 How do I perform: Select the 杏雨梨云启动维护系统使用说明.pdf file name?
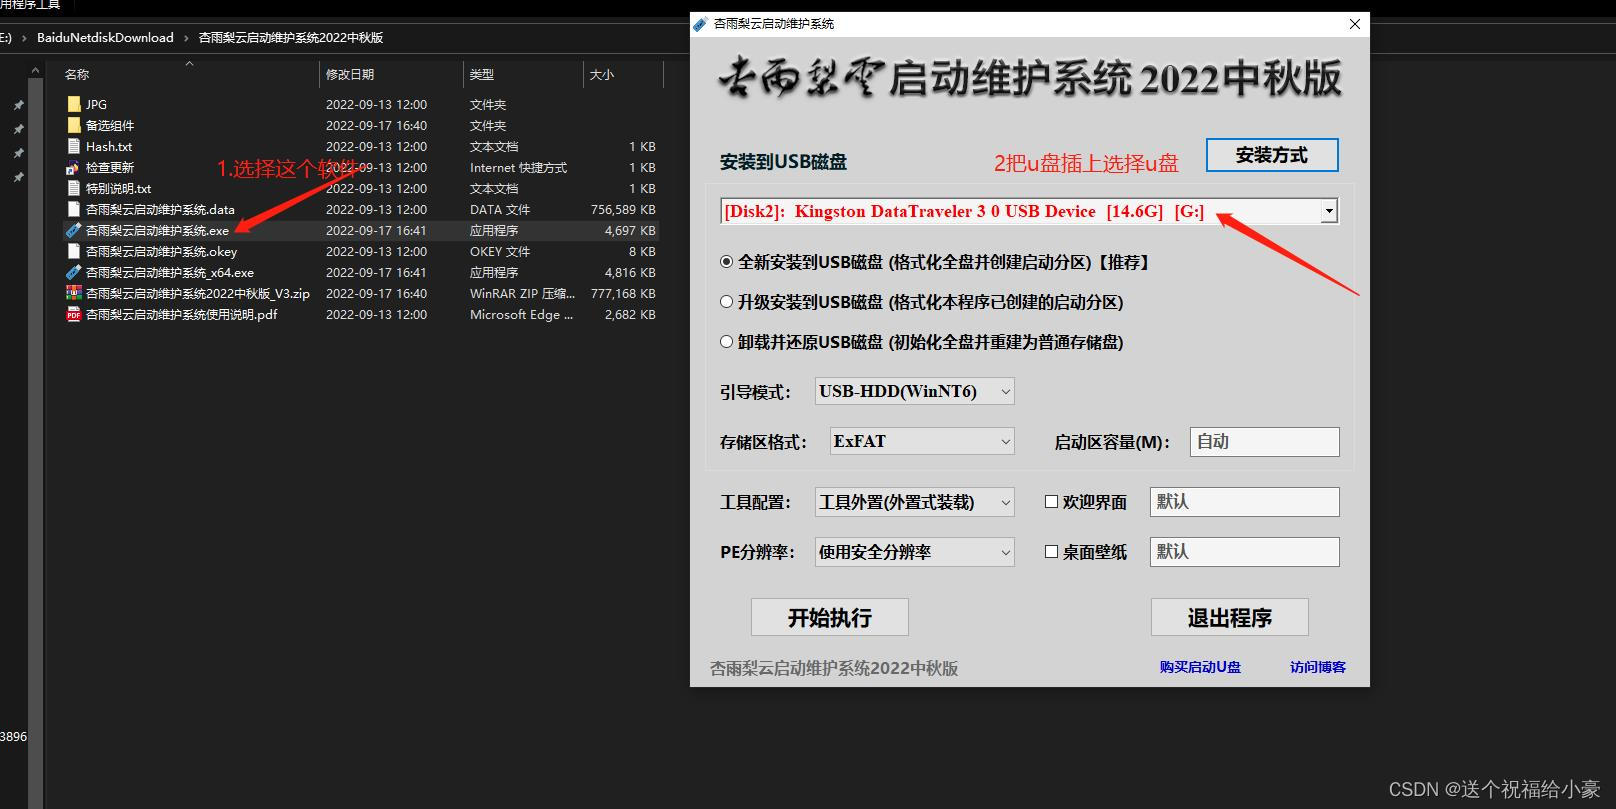[x=182, y=314]
